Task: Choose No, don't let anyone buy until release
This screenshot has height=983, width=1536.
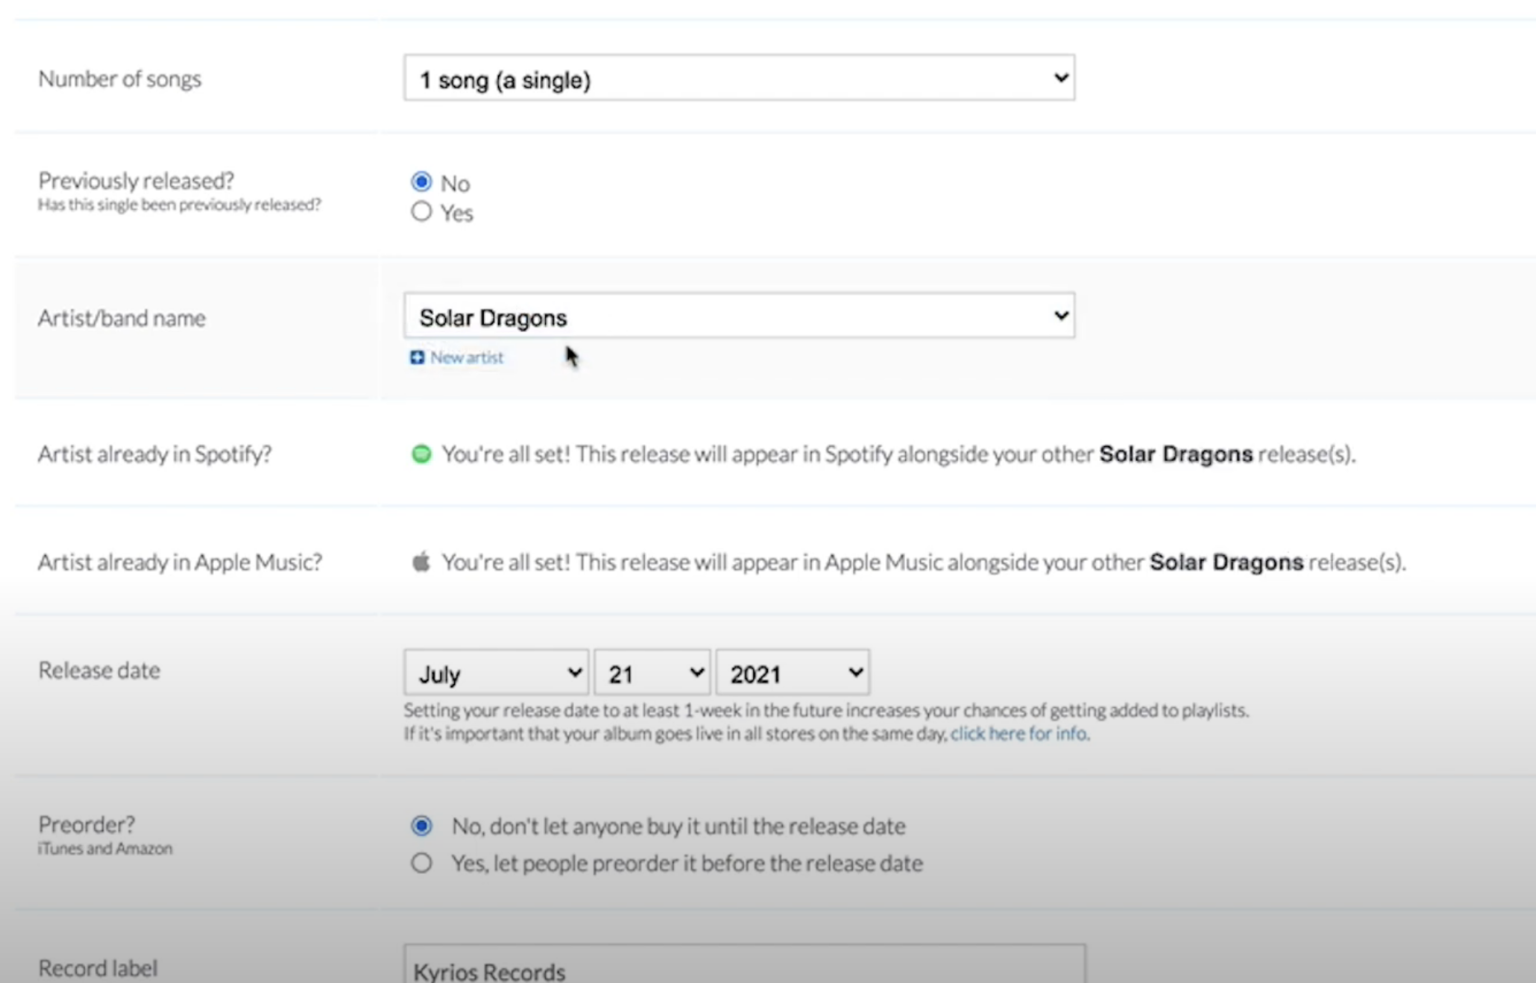Action: click(x=421, y=826)
